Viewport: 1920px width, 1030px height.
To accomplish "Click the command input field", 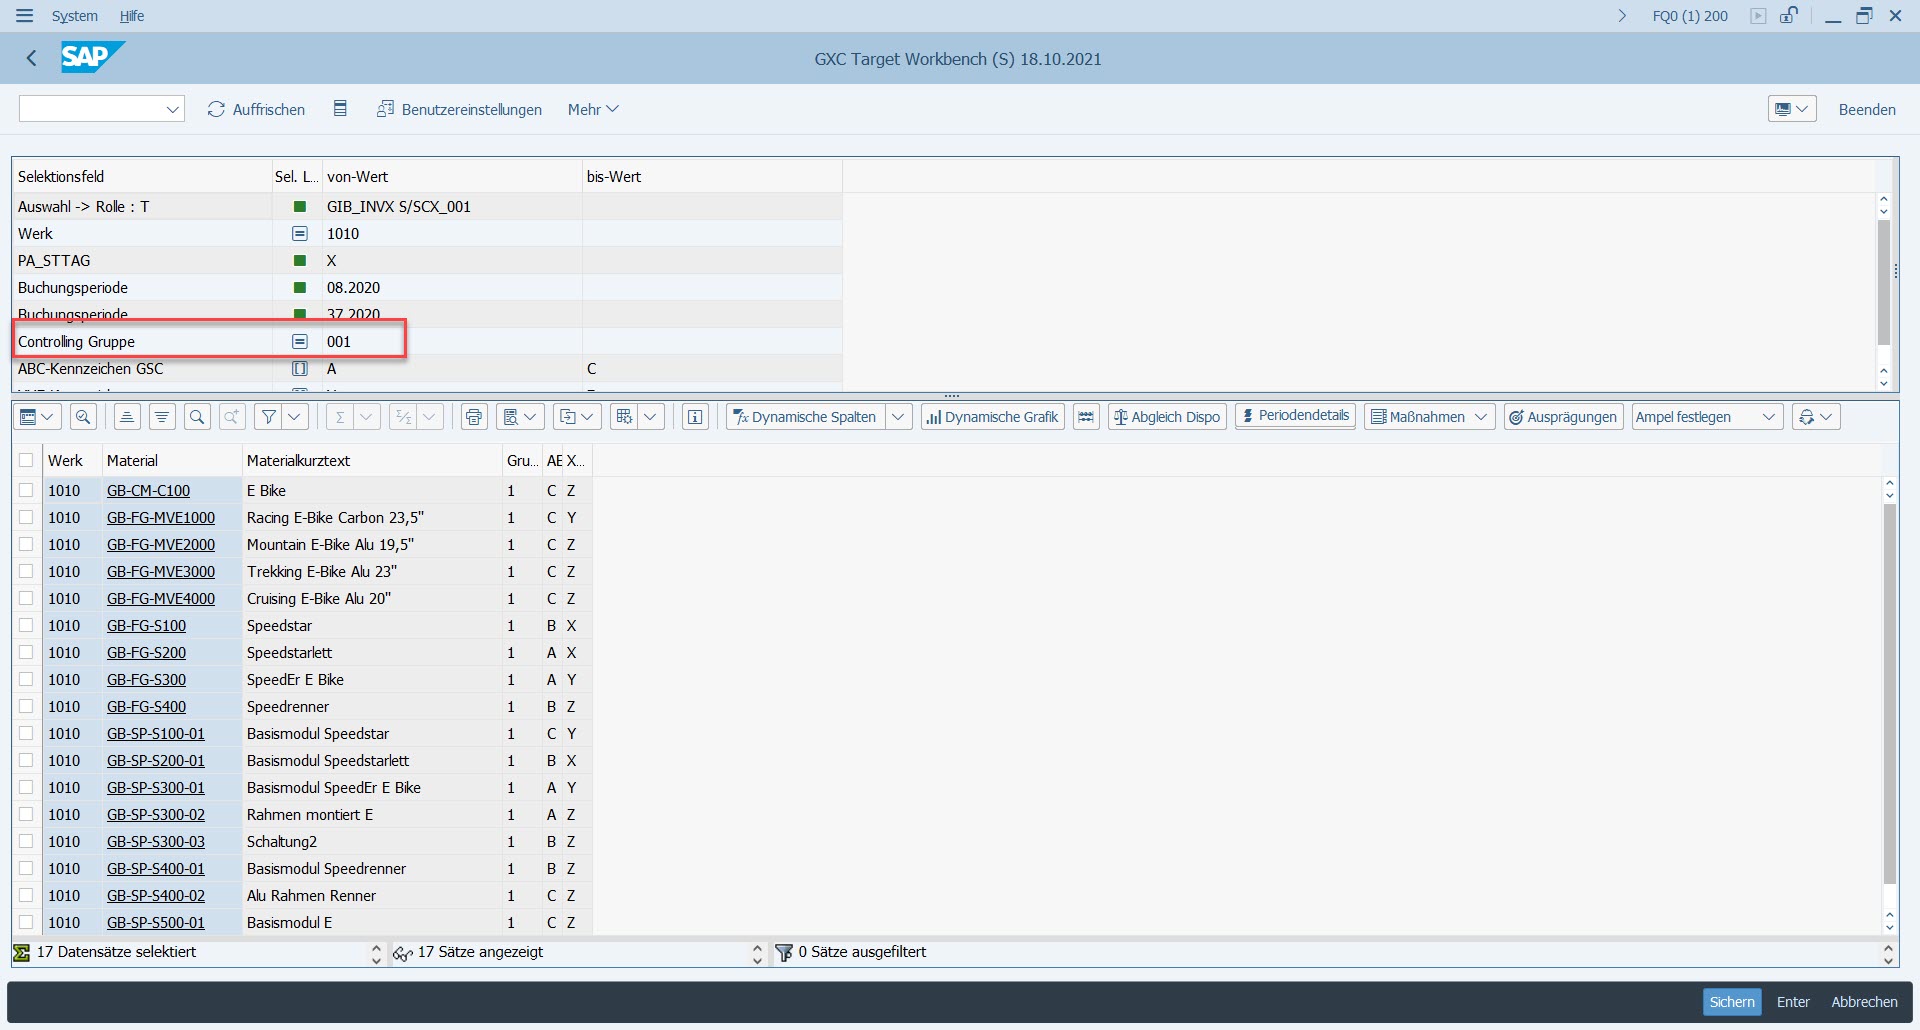I will (x=92, y=109).
